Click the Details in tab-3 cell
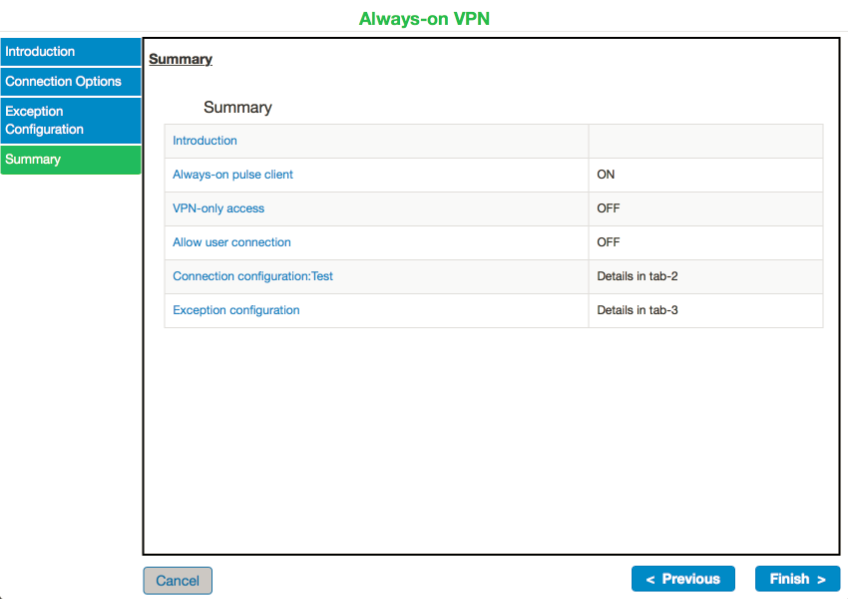This screenshot has width=848, height=599. 637,311
